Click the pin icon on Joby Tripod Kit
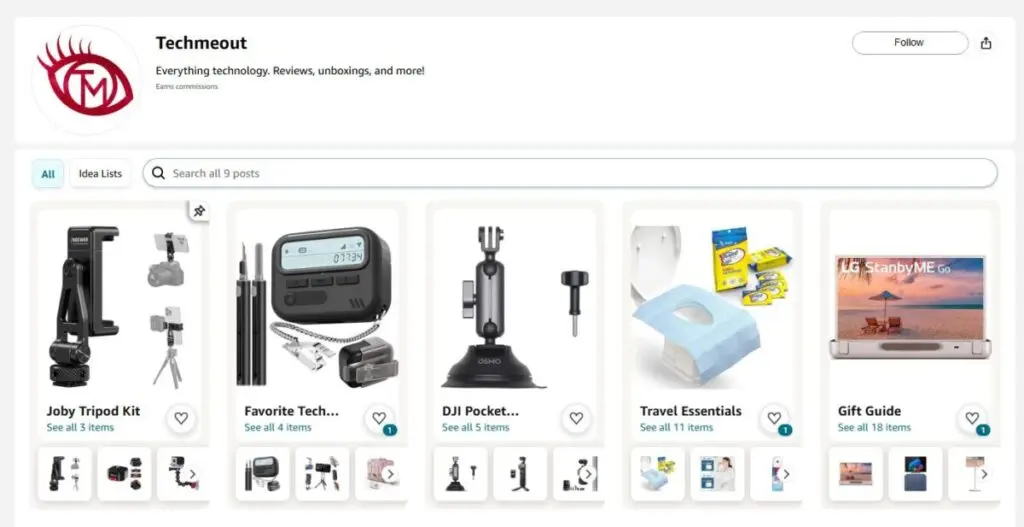 coord(199,211)
